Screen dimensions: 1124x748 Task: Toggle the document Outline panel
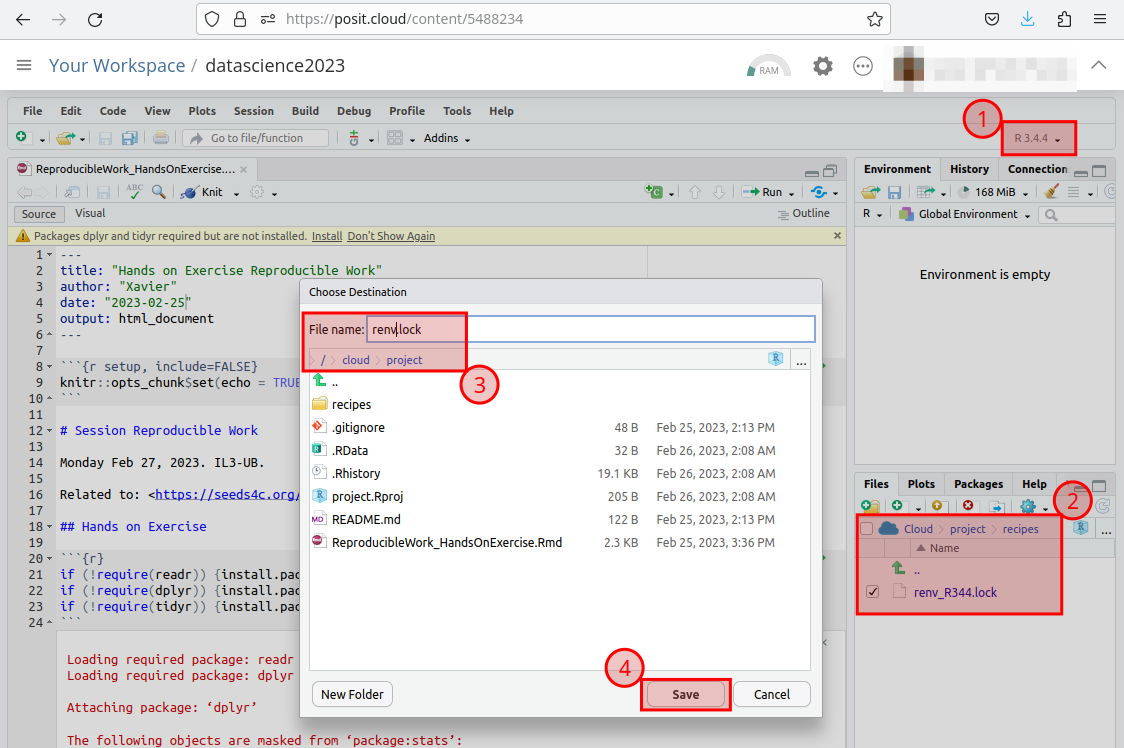coord(804,213)
